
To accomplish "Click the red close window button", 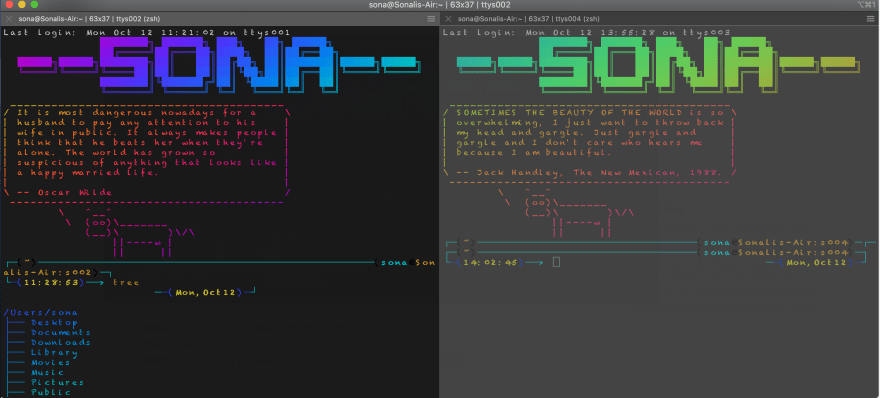I will (9, 4).
